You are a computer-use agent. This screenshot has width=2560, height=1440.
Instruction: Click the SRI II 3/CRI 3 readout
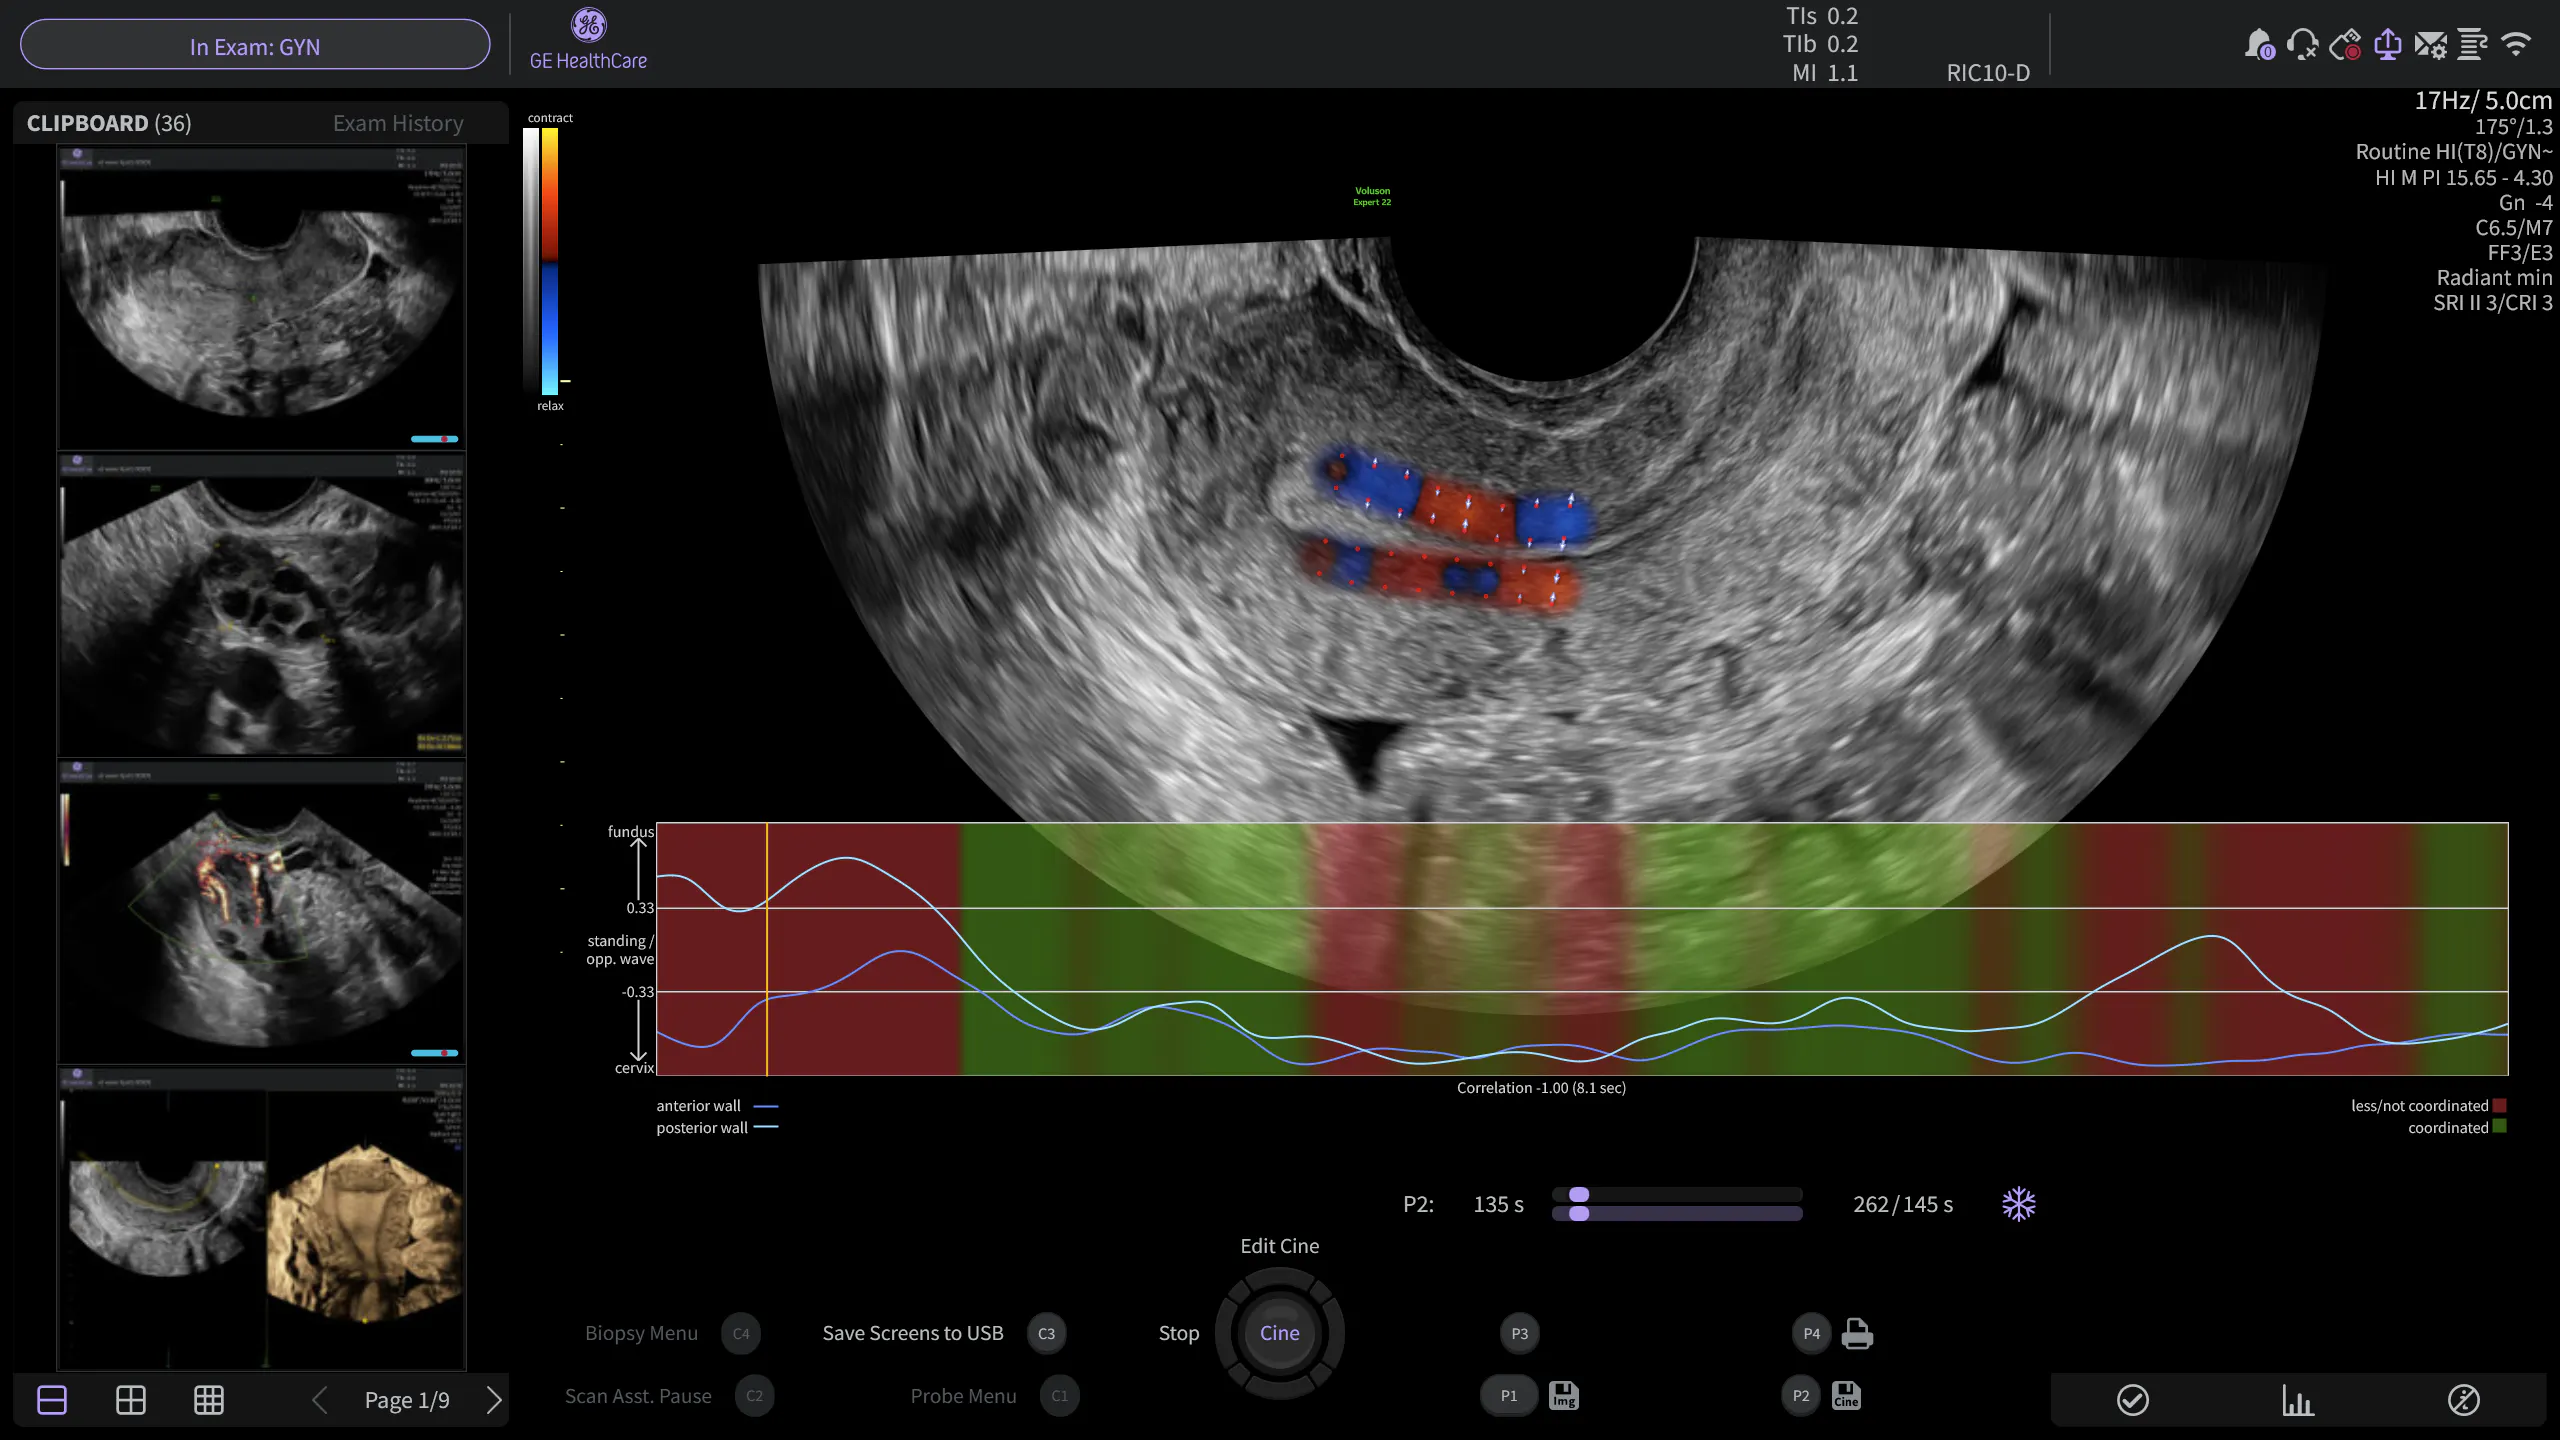coord(2493,302)
